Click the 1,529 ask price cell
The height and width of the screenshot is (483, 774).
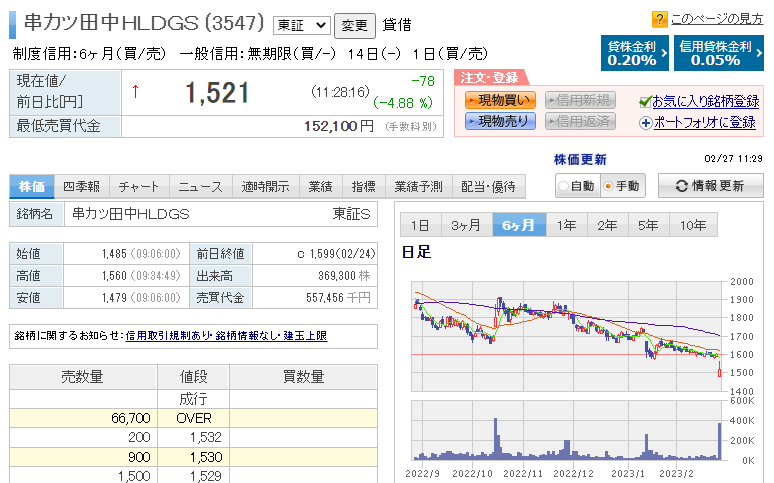193,476
